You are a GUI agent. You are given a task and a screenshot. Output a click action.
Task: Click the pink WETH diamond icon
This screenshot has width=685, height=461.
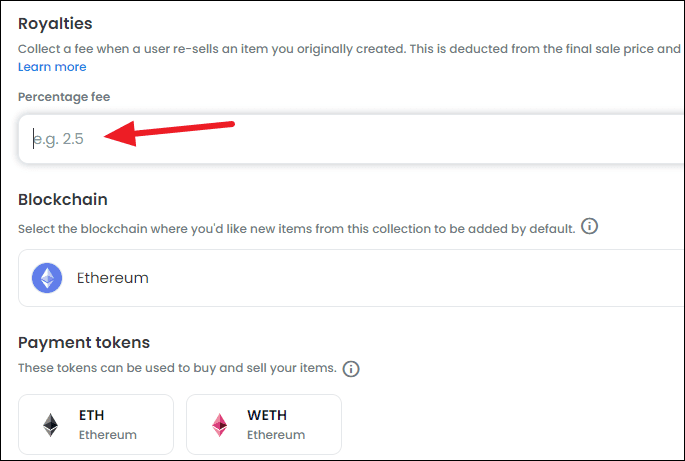219,425
